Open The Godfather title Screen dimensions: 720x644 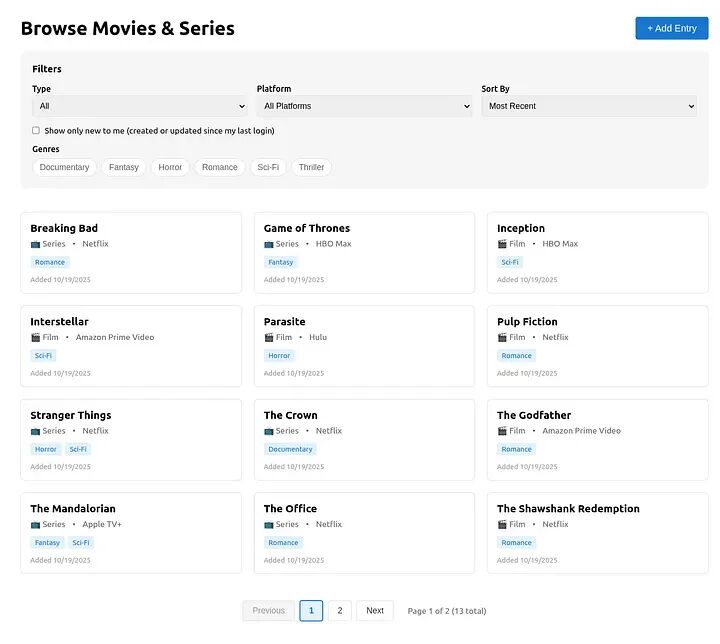click(x=534, y=415)
